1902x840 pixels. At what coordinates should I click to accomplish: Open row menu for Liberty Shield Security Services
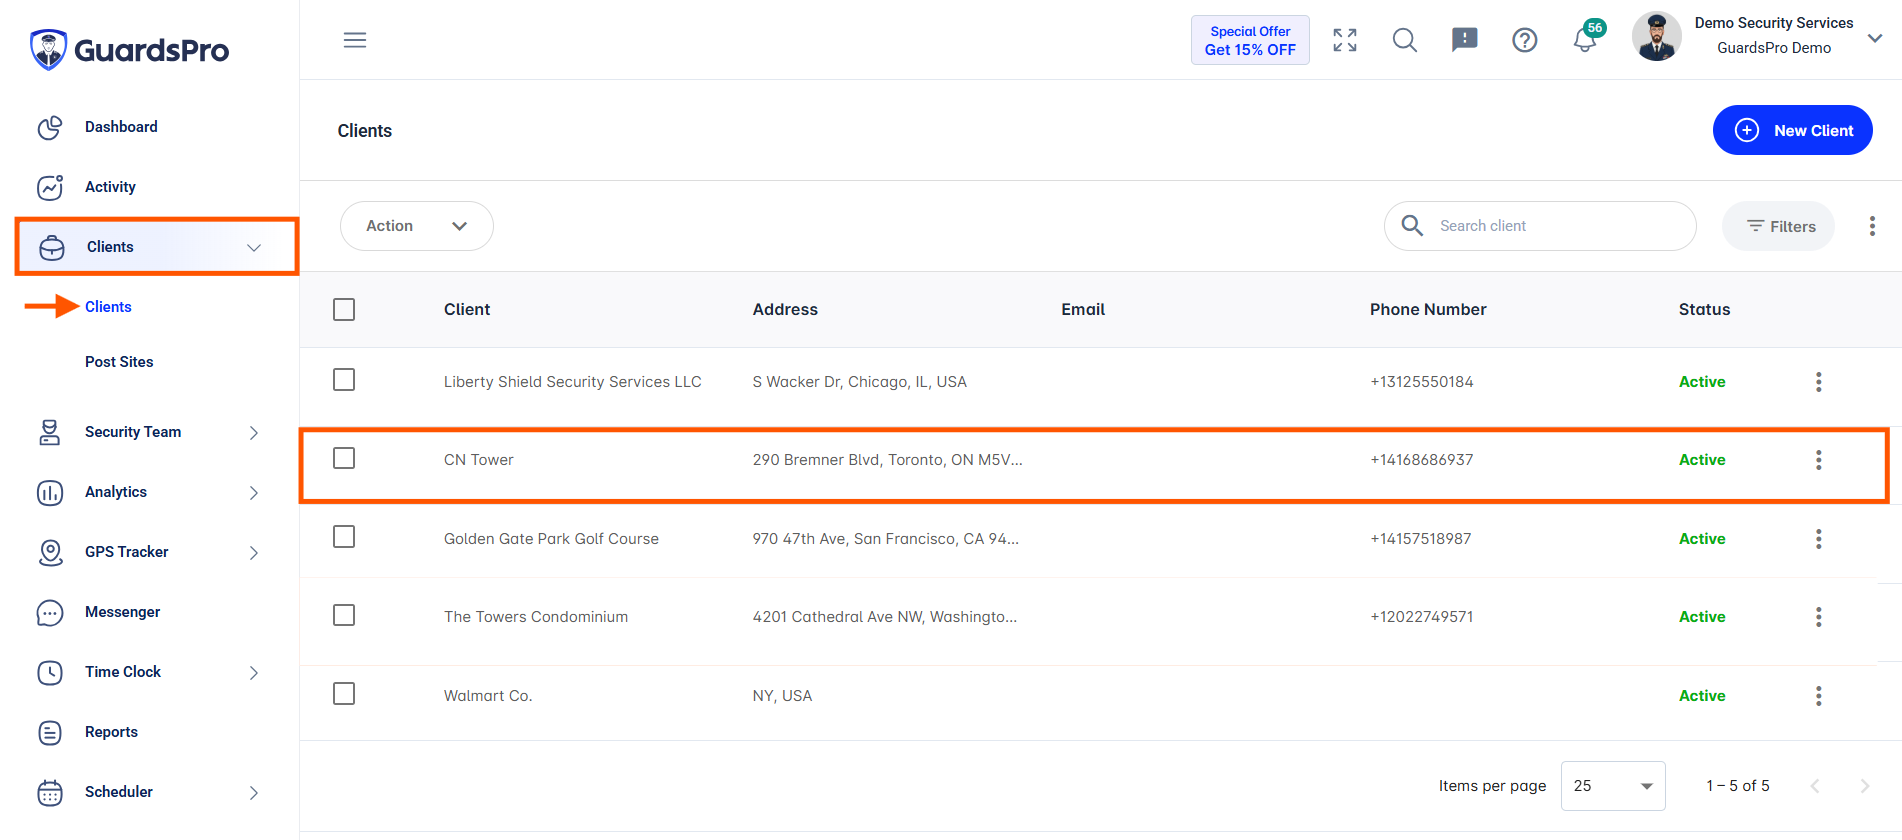(1819, 382)
